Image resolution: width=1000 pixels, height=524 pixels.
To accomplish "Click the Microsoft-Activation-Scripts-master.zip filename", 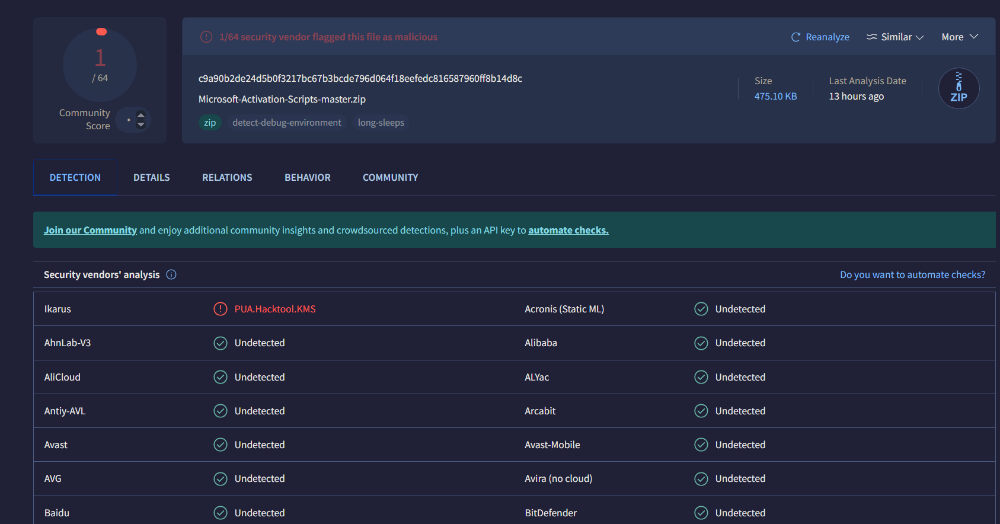I will pyautogui.click(x=281, y=99).
